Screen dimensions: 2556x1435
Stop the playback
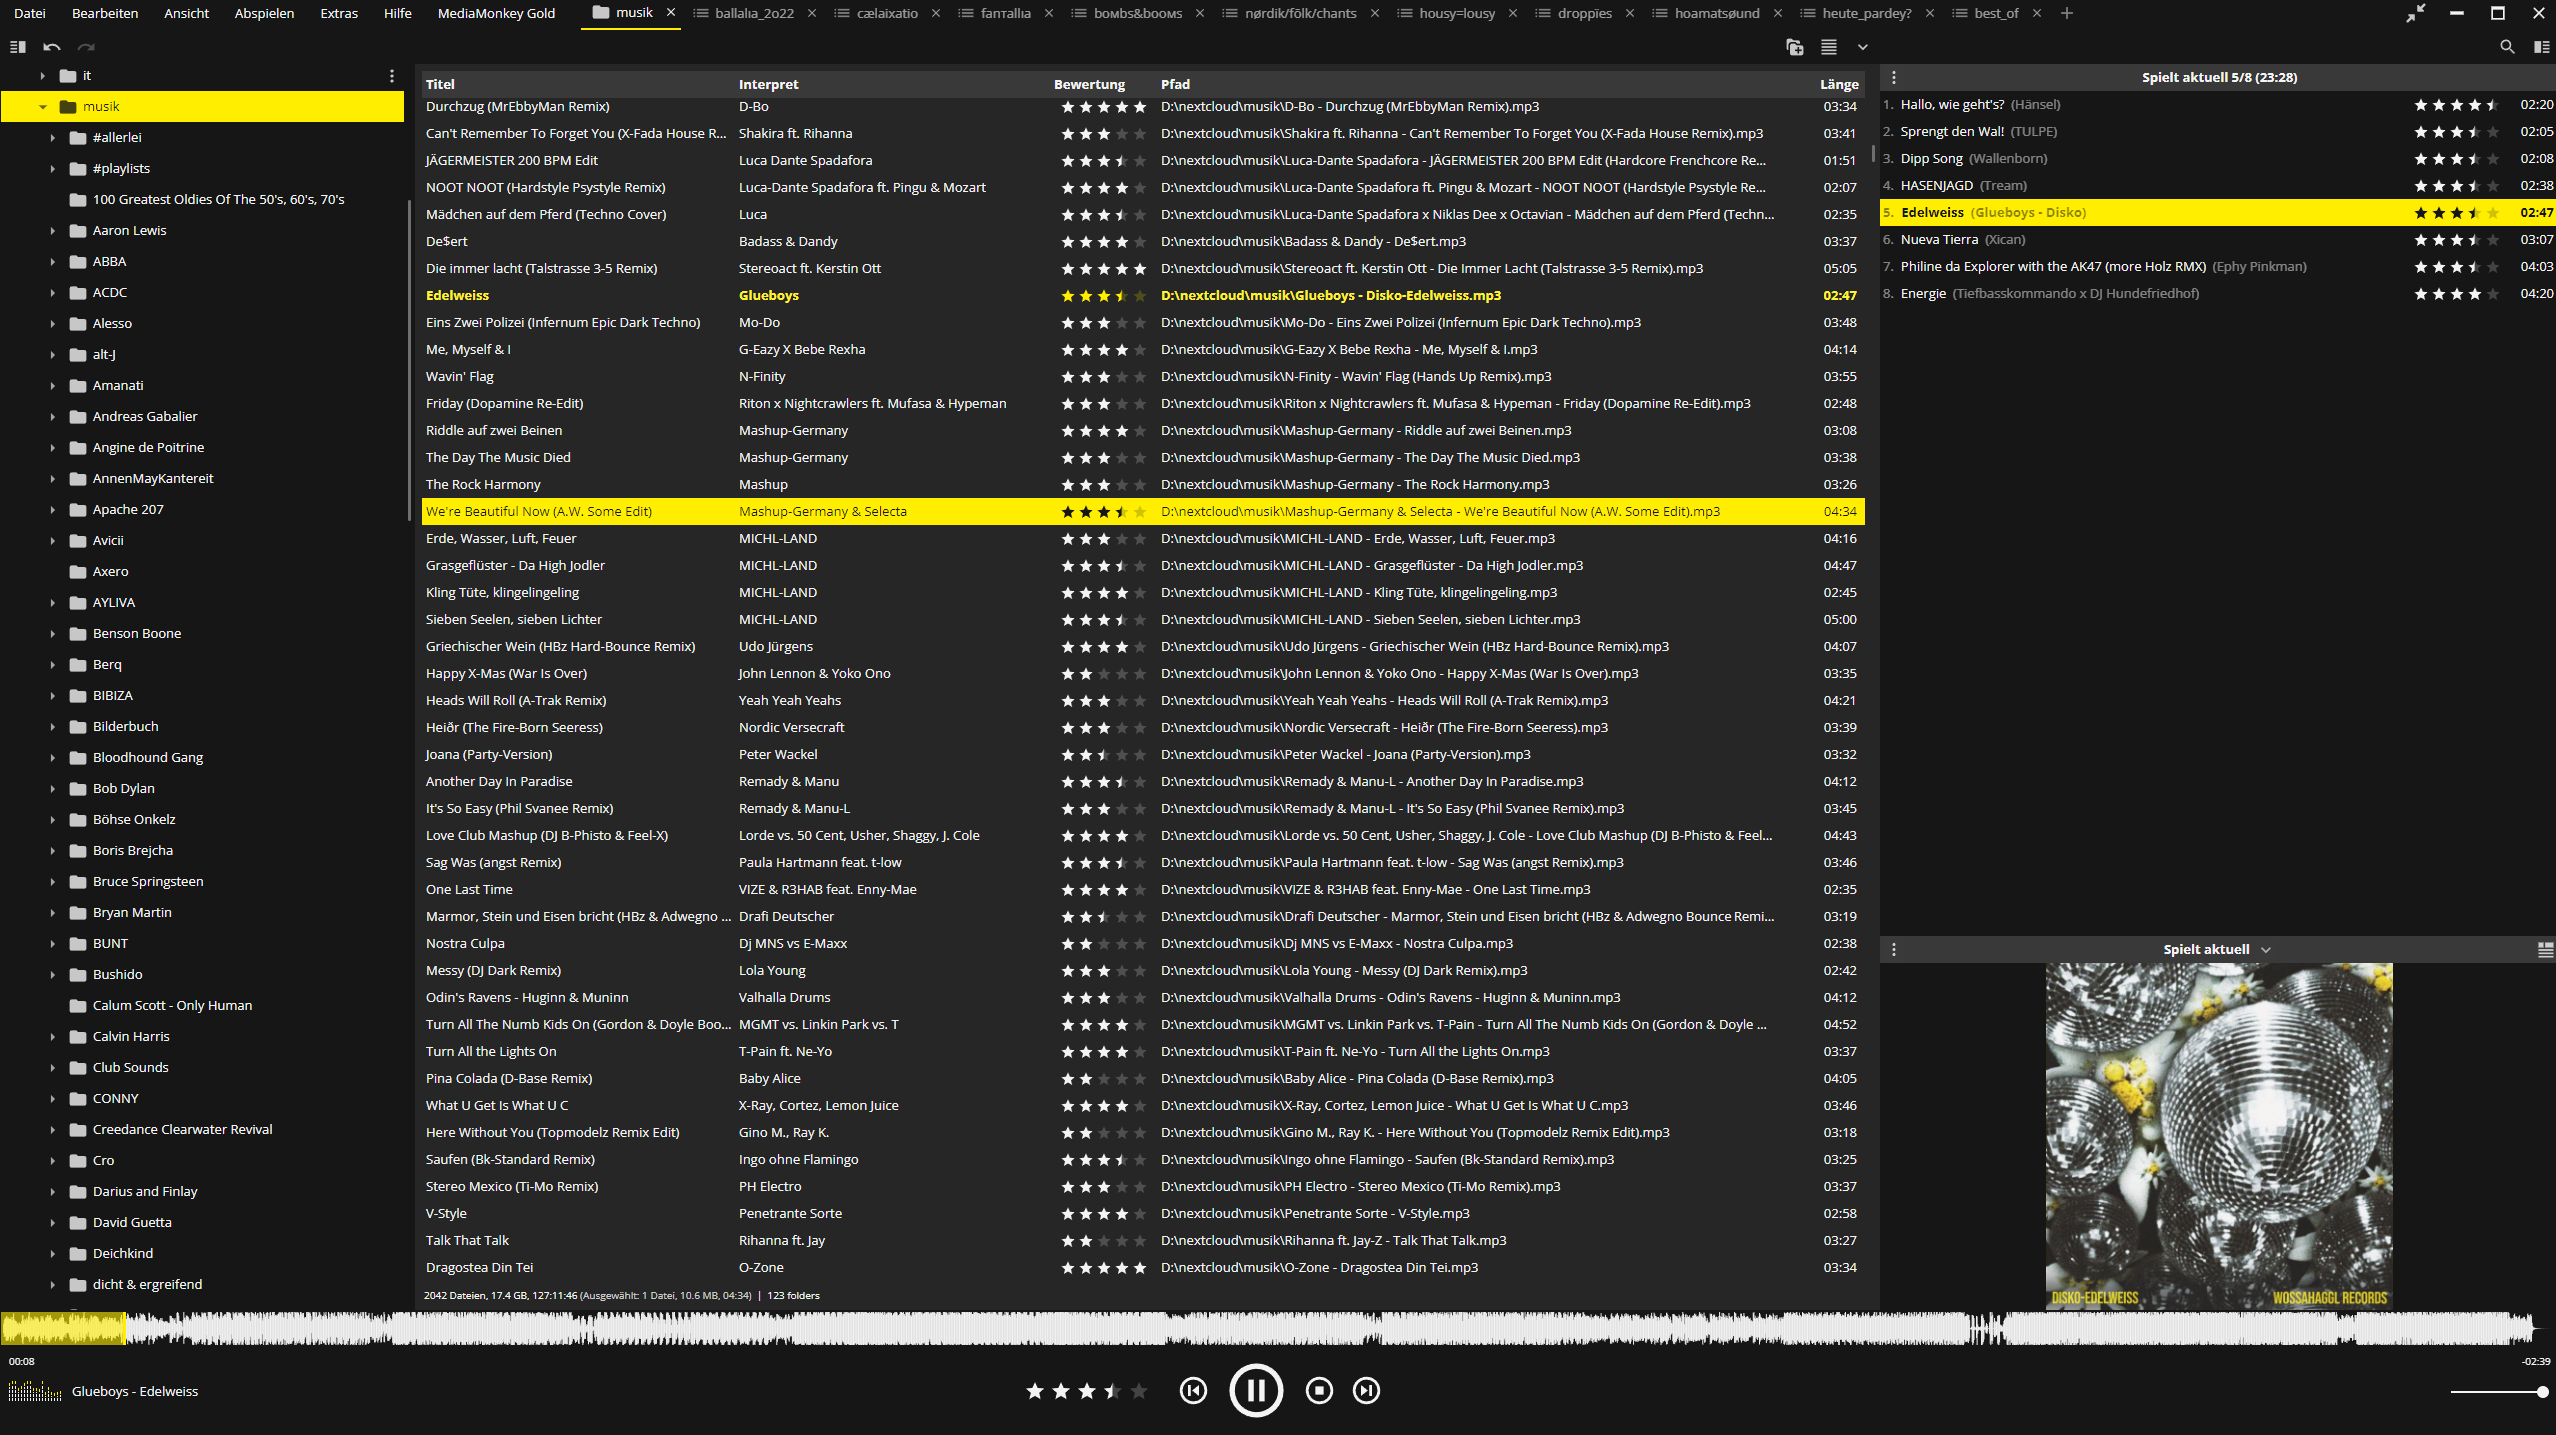click(1319, 1390)
